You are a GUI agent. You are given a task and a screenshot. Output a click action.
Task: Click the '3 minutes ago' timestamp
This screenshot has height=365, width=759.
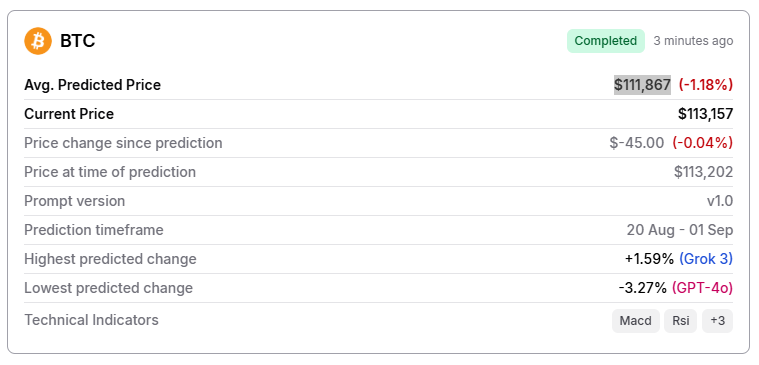(693, 41)
